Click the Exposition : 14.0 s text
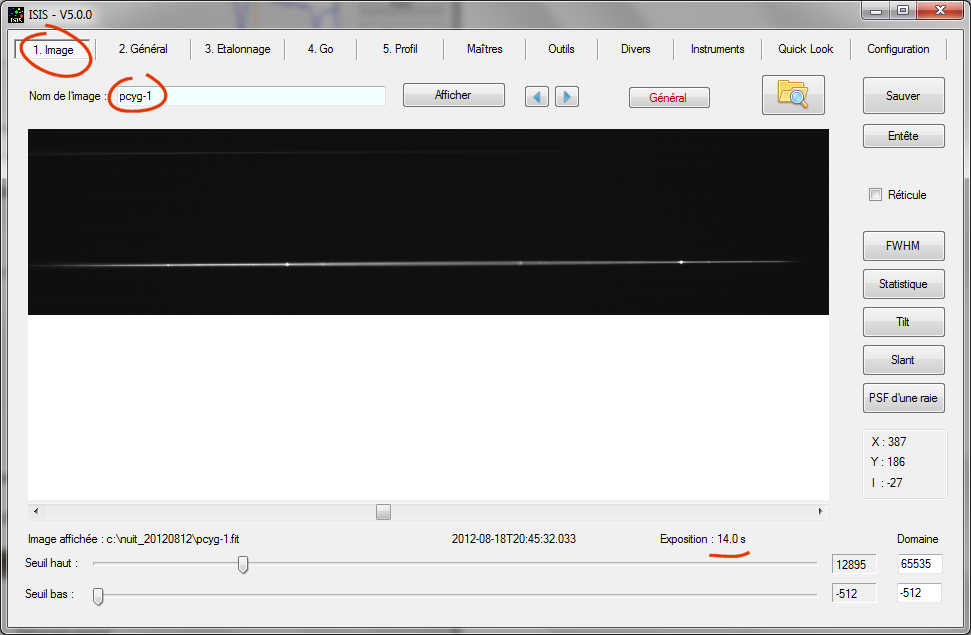The image size is (971, 635). click(703, 539)
